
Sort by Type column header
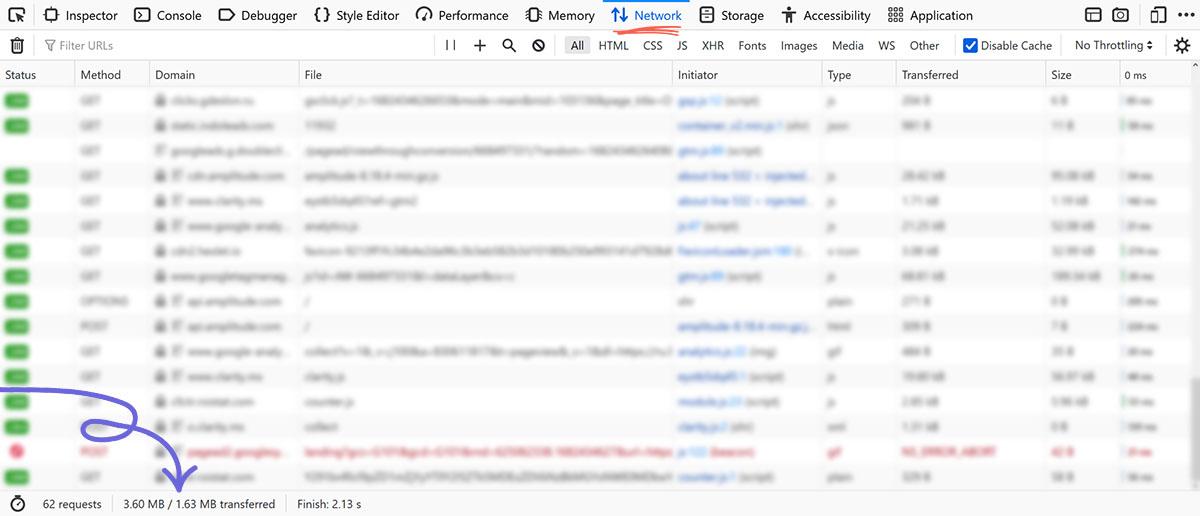pos(859,75)
